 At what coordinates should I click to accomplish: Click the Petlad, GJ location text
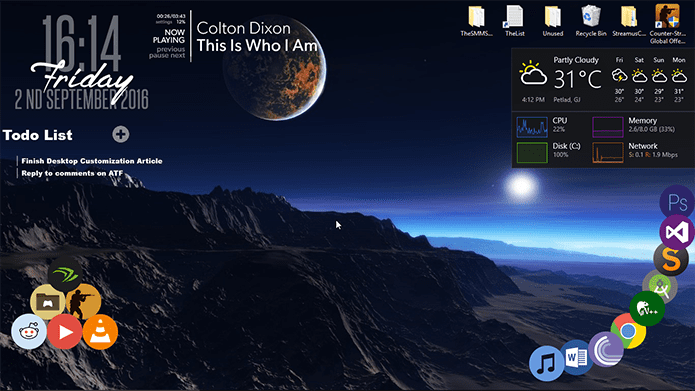567,100
